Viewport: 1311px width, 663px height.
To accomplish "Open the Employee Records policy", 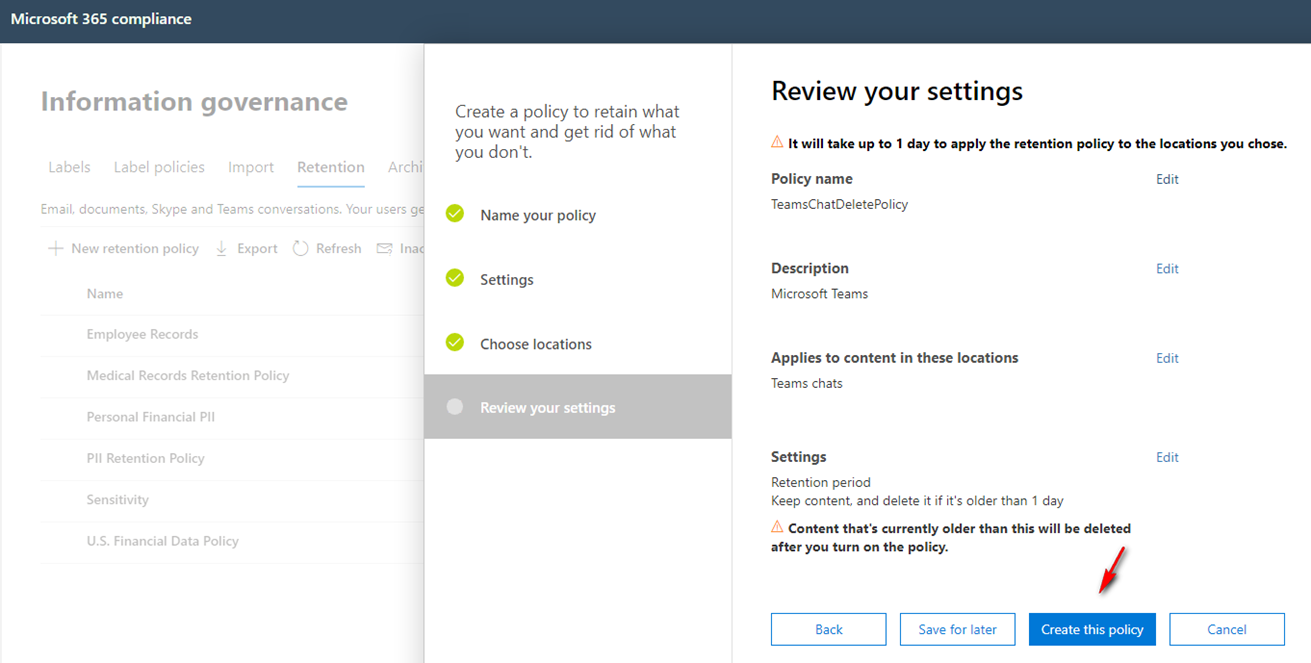I will [142, 334].
